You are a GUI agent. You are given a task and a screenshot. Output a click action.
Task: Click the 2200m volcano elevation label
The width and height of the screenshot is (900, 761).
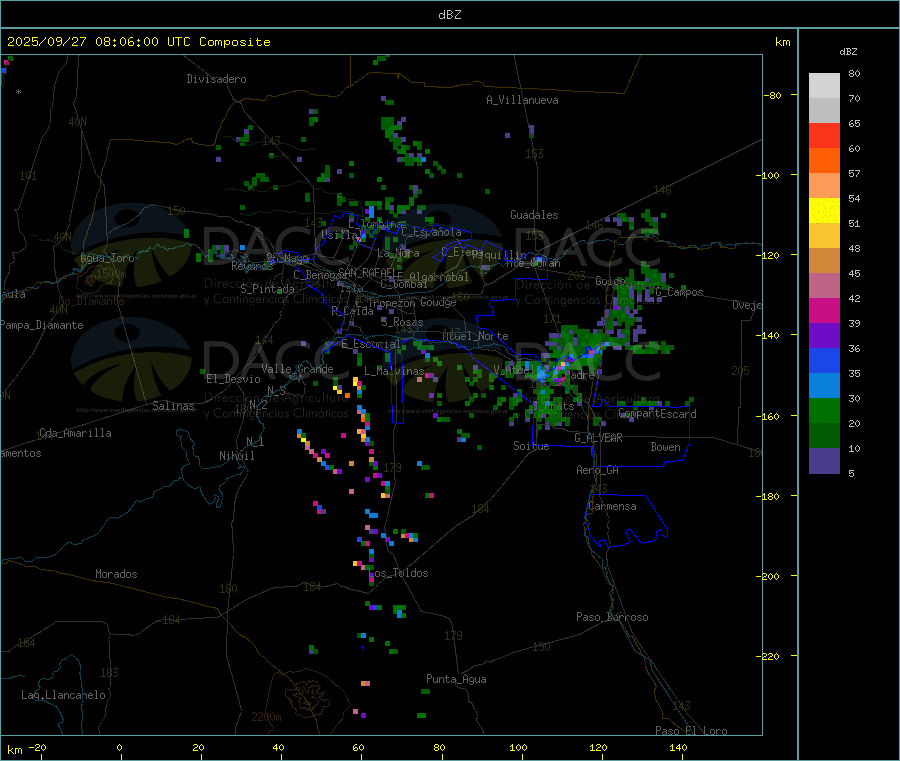click(266, 717)
